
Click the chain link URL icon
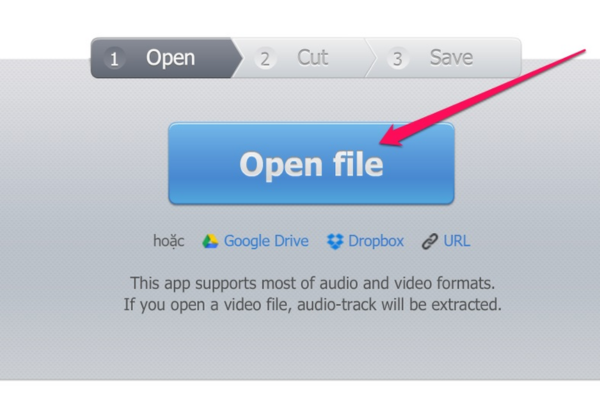click(x=430, y=242)
